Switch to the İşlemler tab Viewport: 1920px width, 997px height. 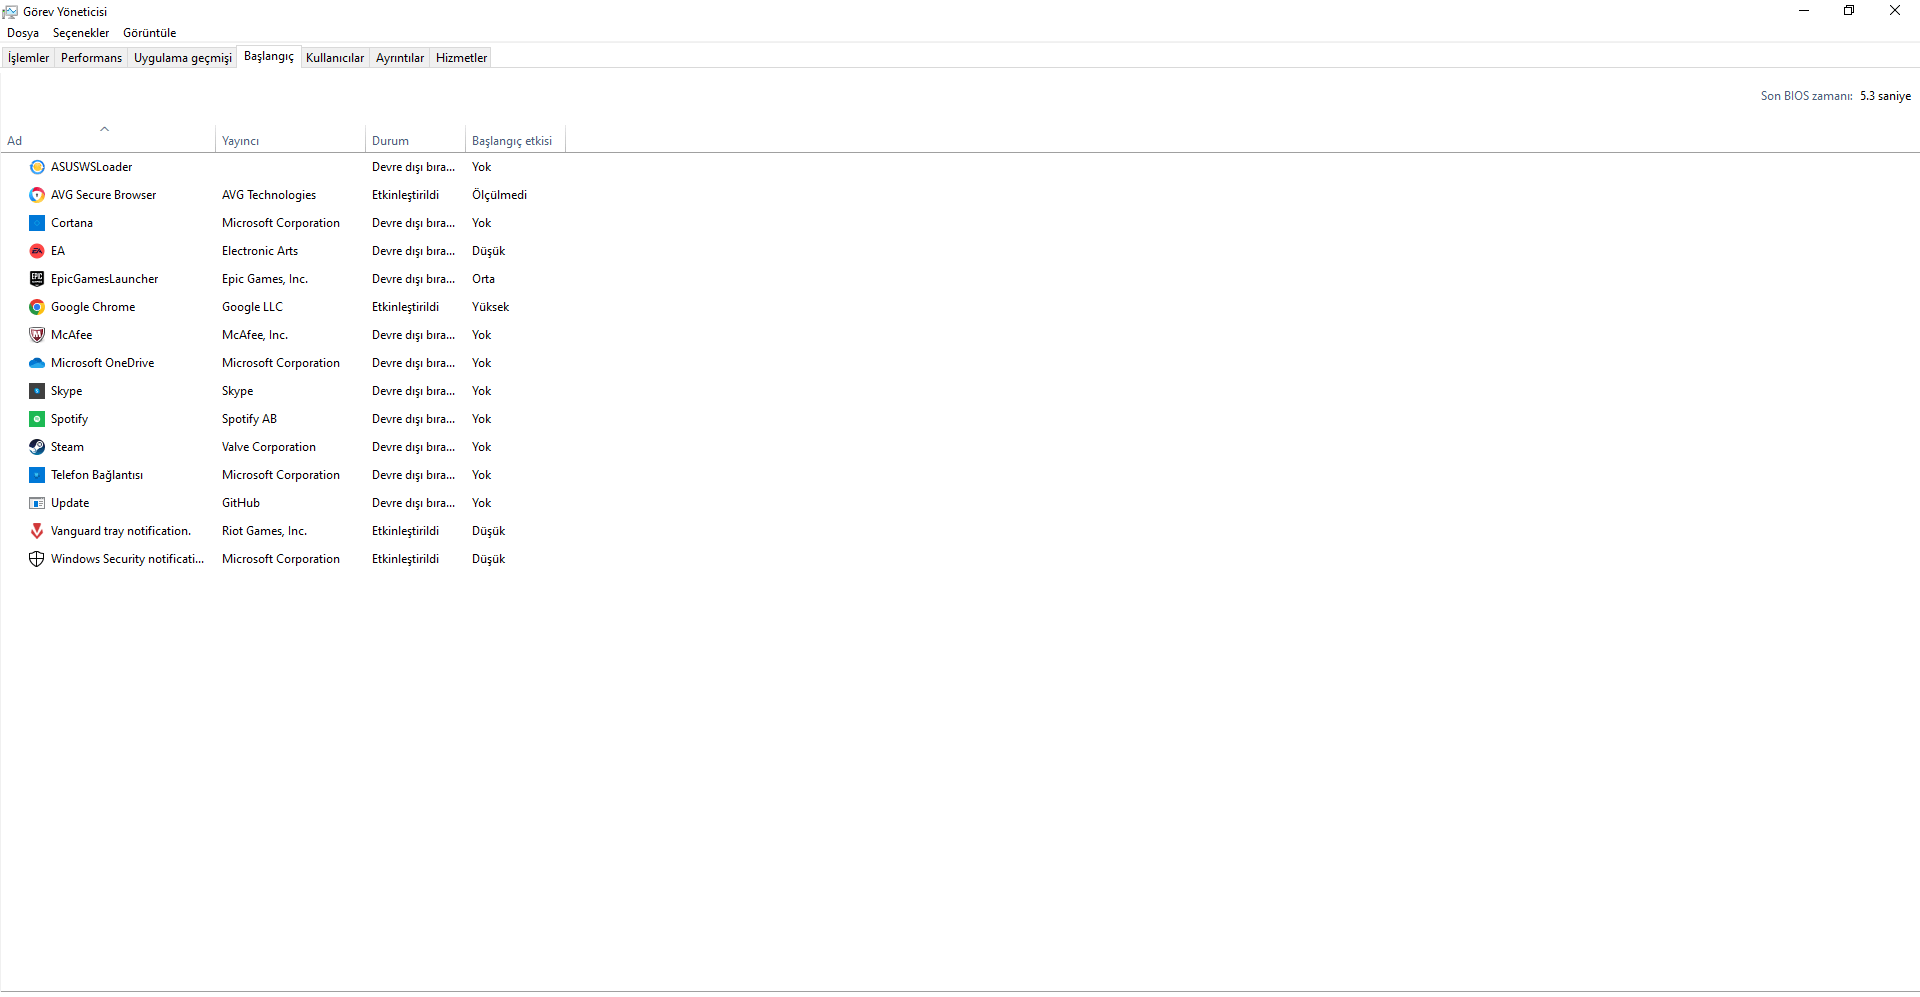coord(28,58)
